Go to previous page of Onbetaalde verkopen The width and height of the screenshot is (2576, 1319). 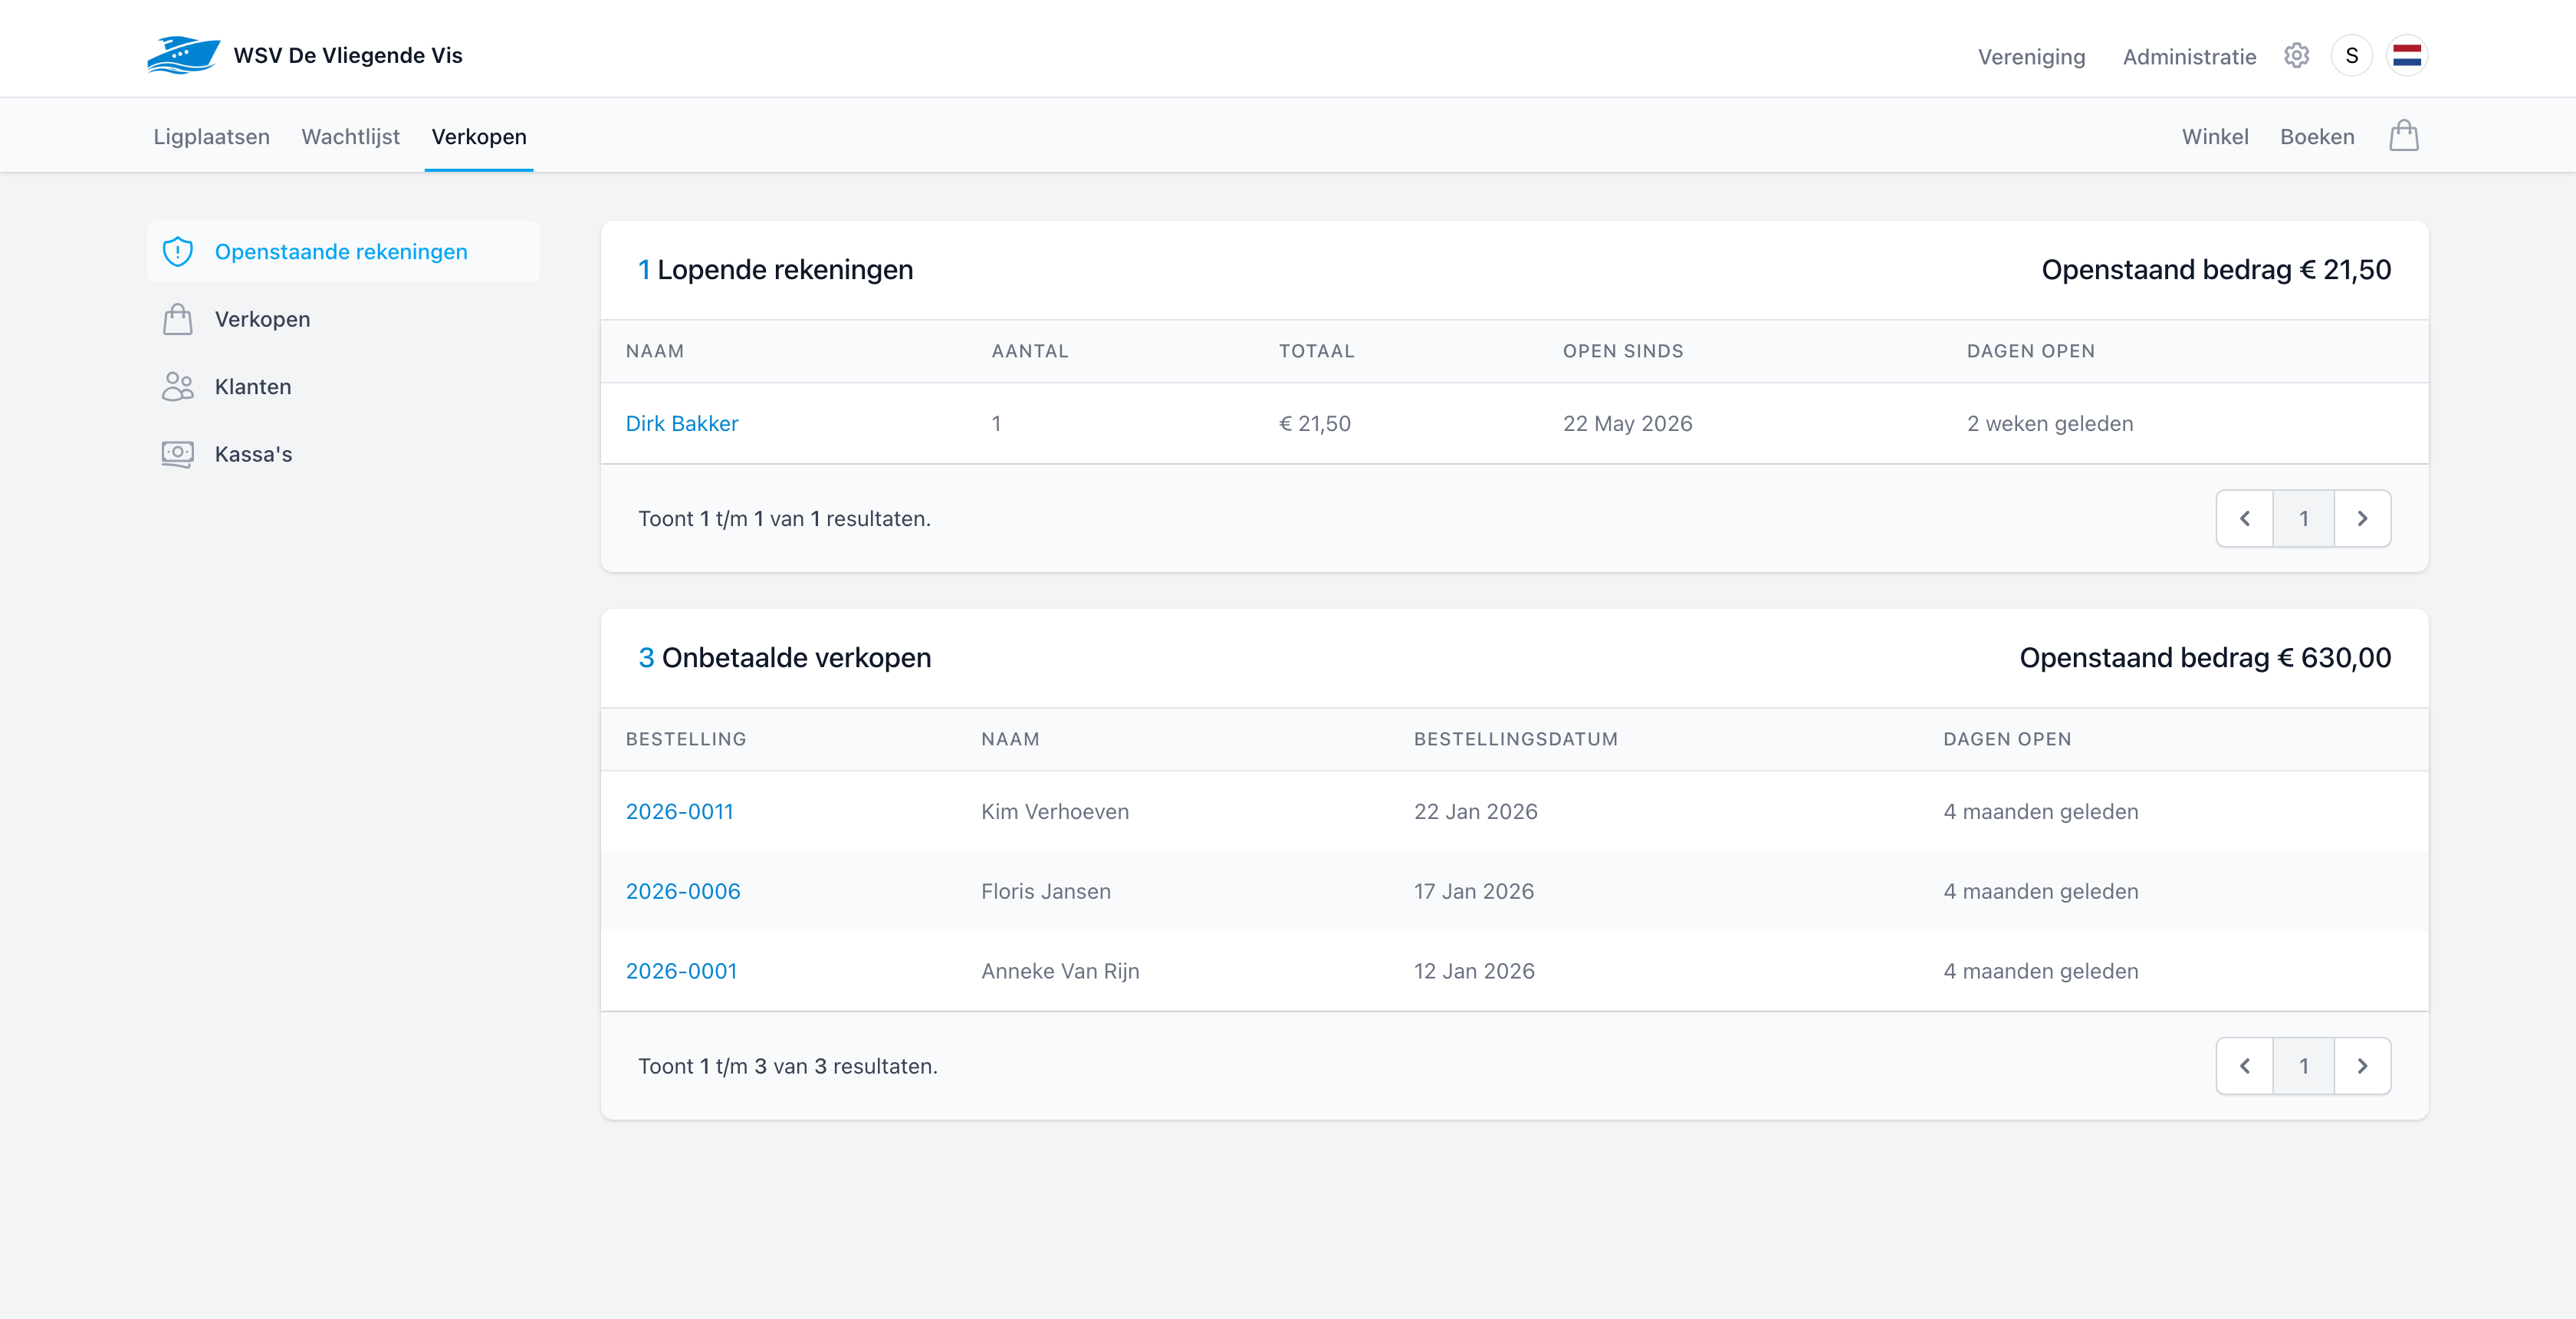pyautogui.click(x=2245, y=1066)
